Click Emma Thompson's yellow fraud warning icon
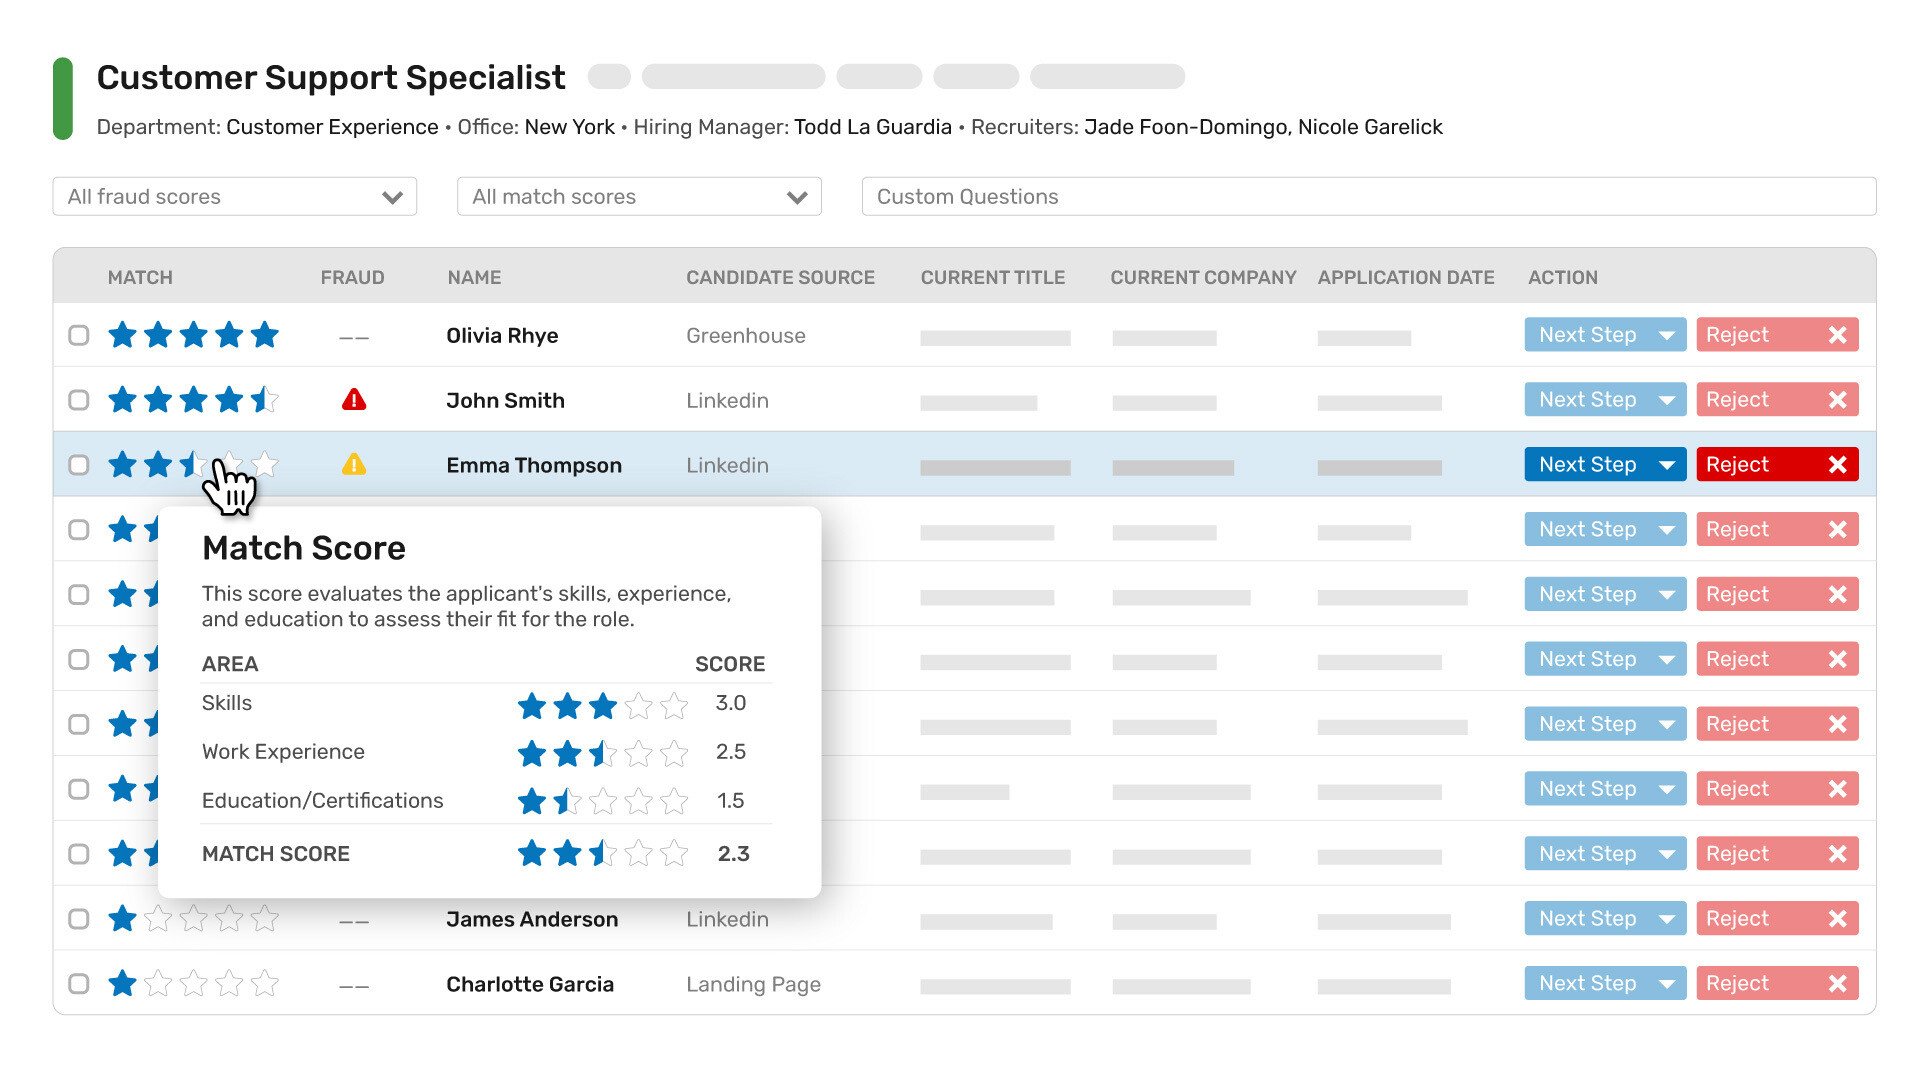This screenshot has width=1920, height=1080. coord(354,465)
